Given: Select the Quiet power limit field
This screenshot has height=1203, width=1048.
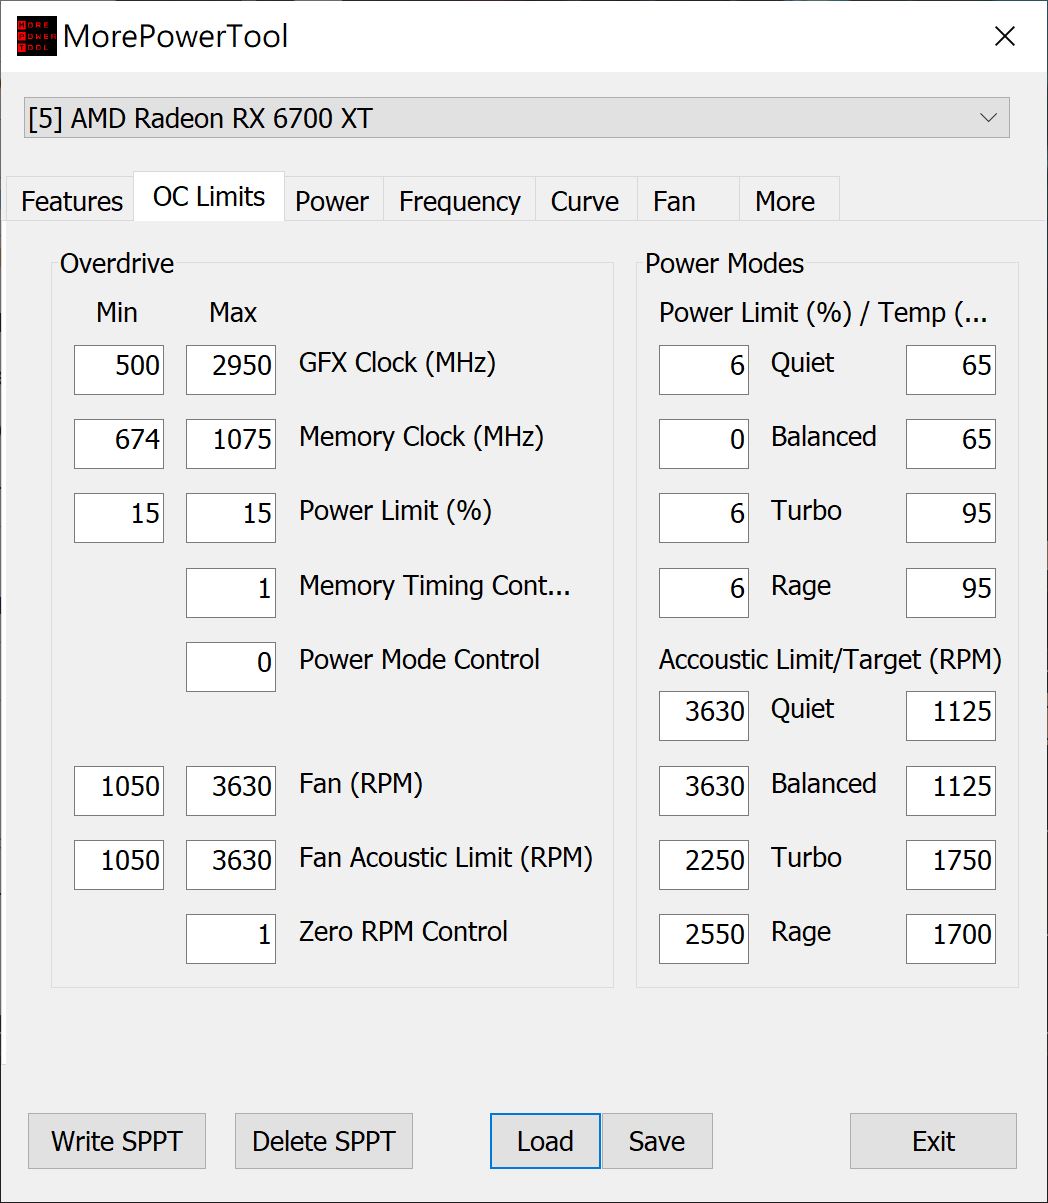Looking at the screenshot, I should point(703,369).
